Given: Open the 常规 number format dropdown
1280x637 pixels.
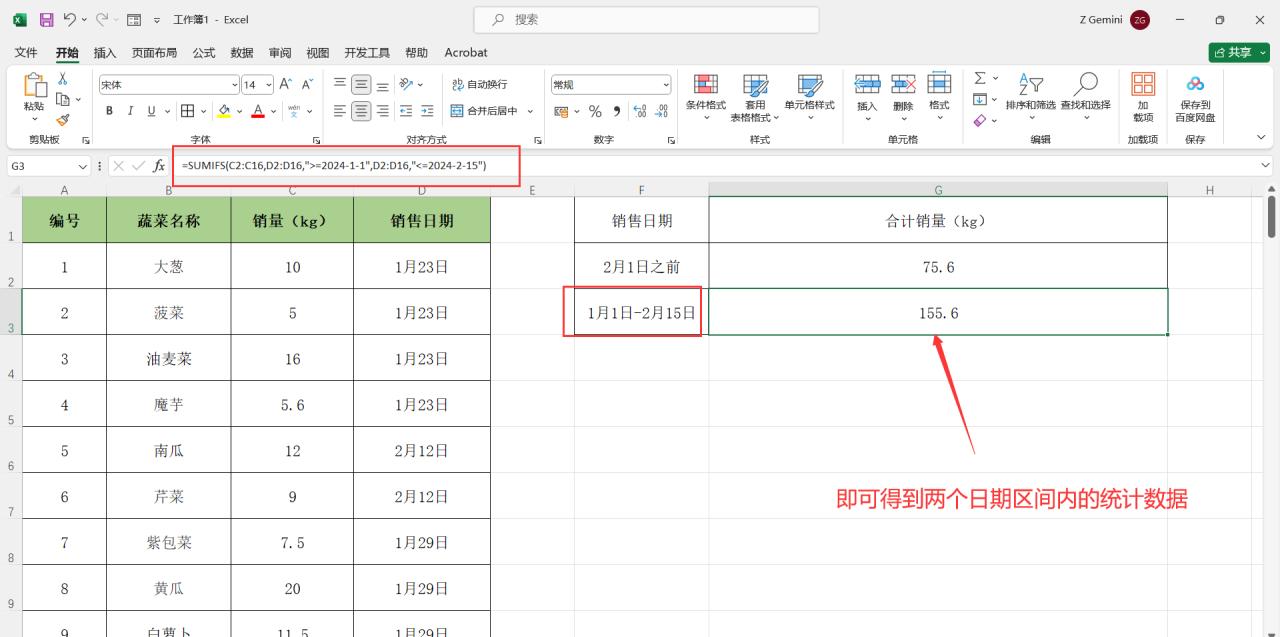Looking at the screenshot, I should click(x=666, y=85).
